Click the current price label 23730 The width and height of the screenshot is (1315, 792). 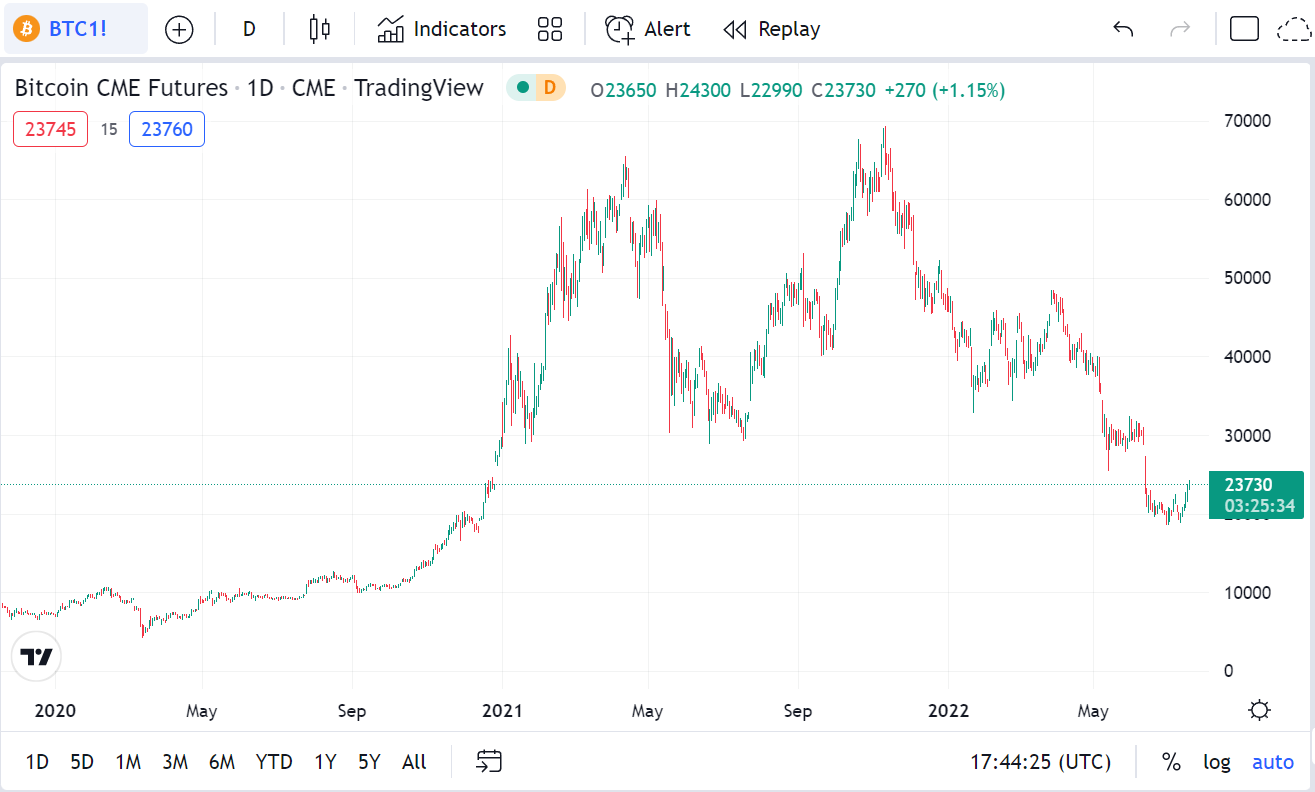(1256, 494)
